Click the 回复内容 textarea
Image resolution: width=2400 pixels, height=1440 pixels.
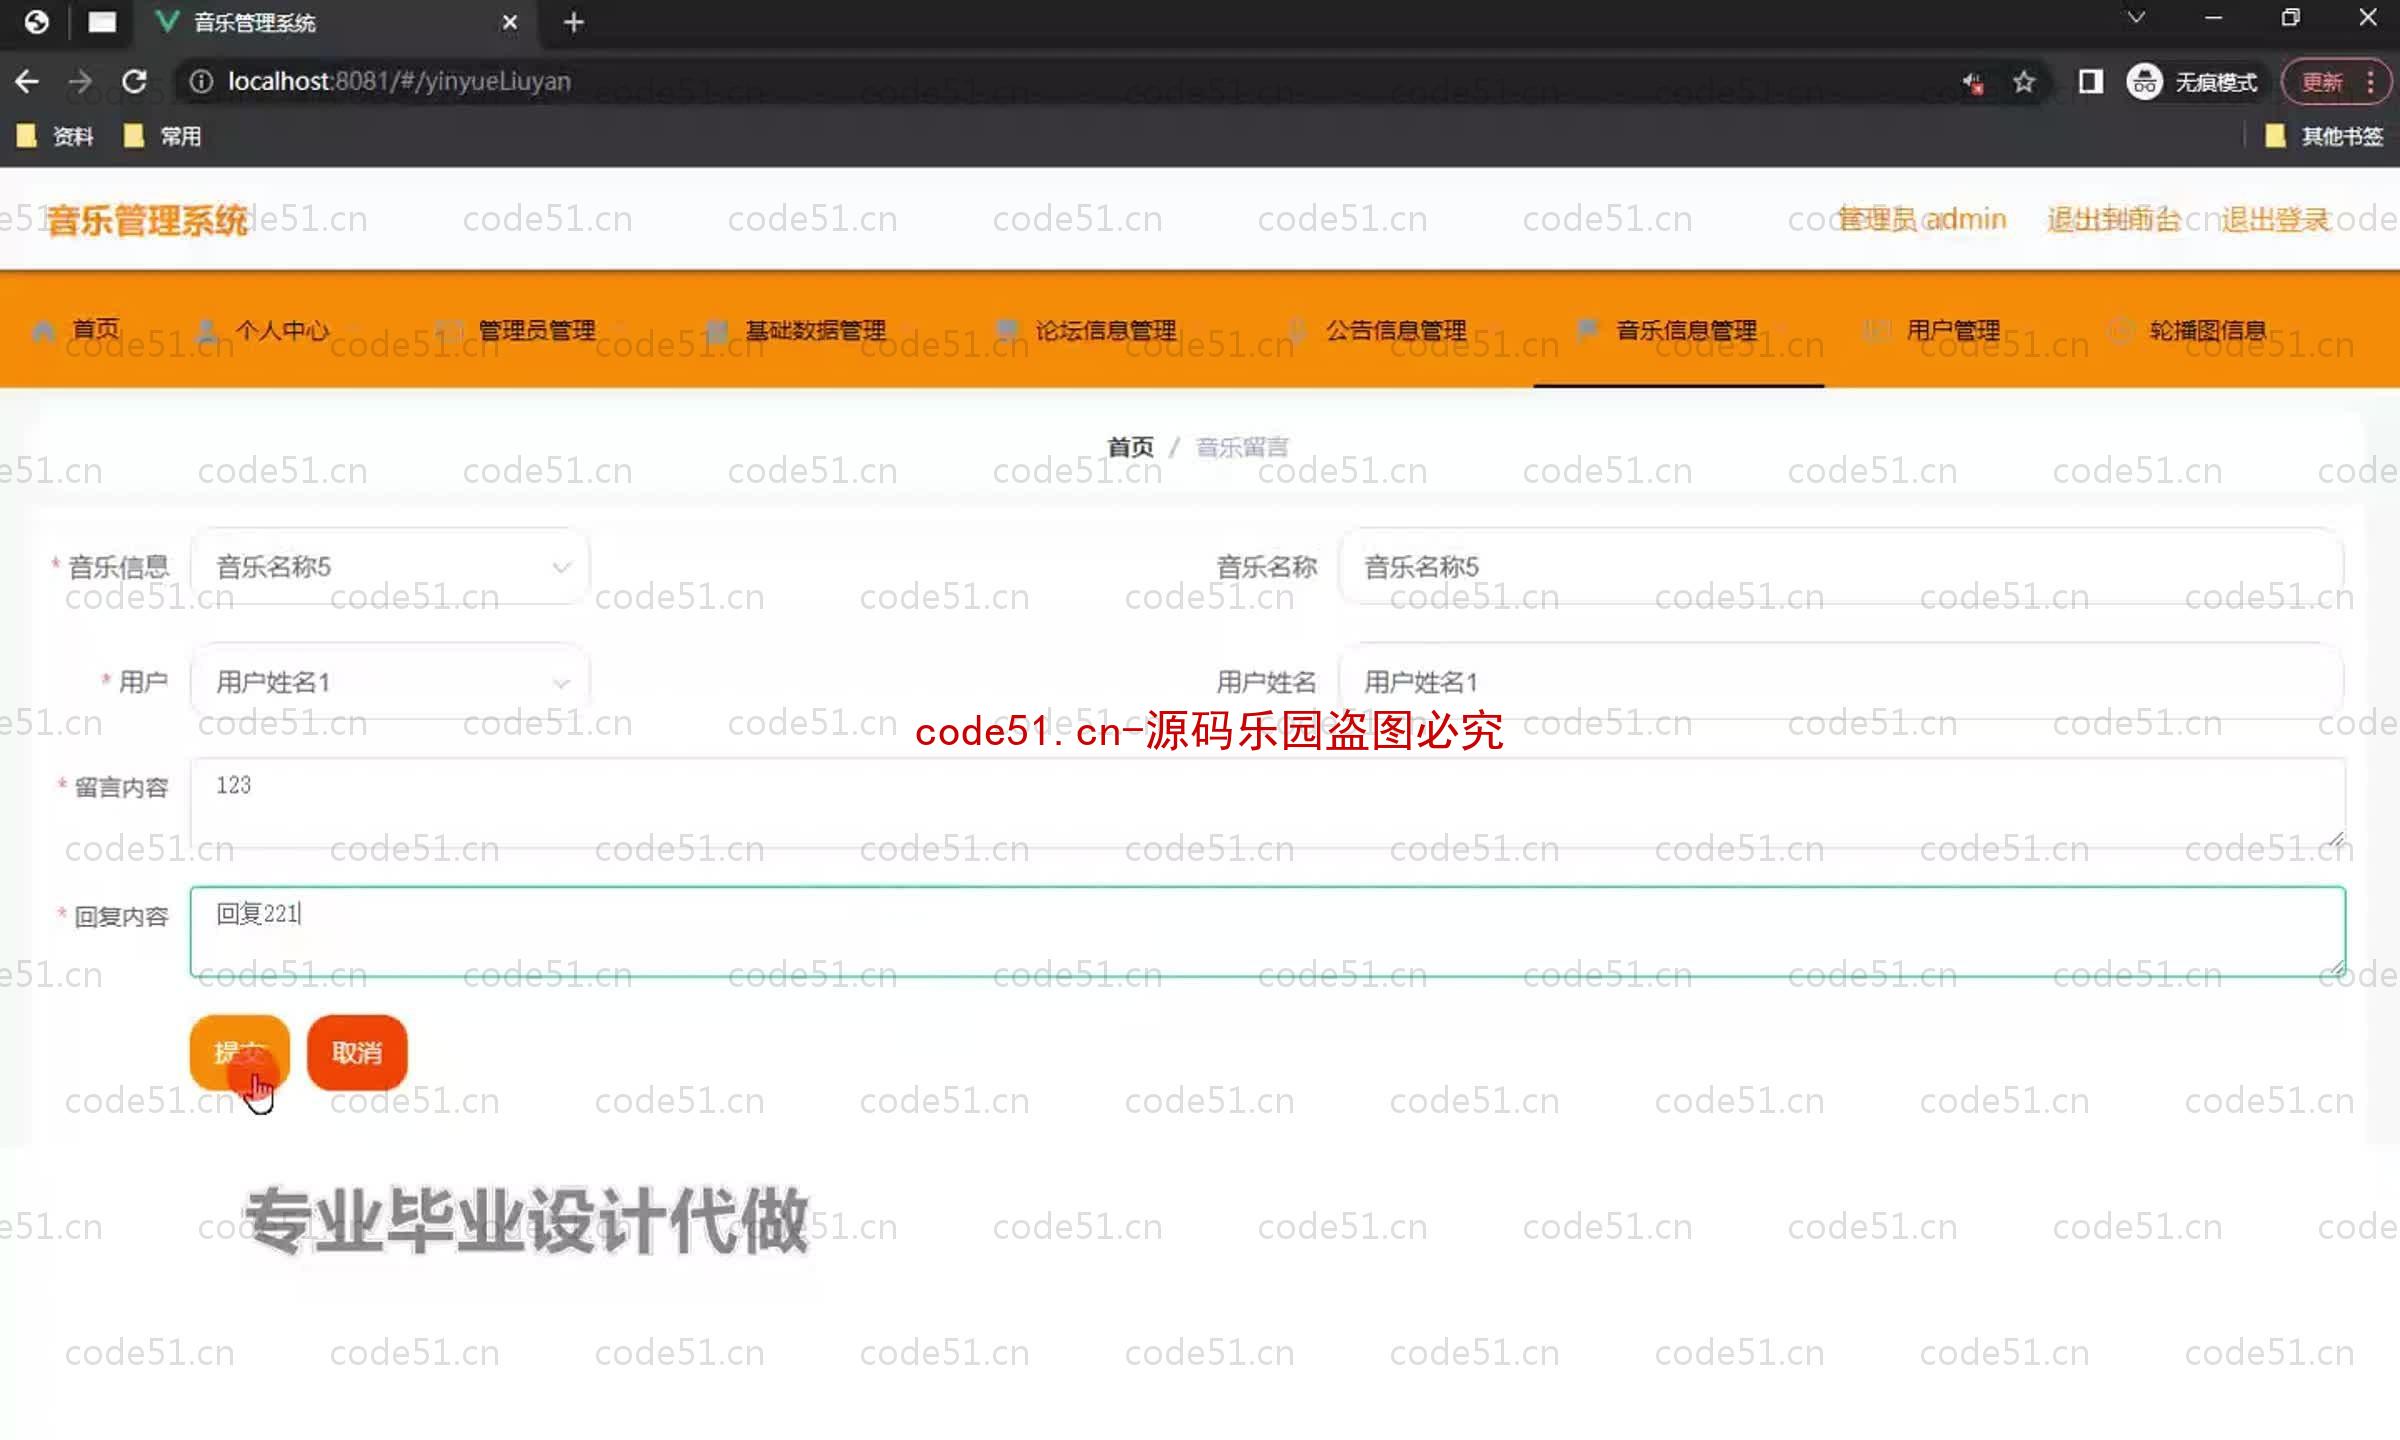click(x=1268, y=931)
